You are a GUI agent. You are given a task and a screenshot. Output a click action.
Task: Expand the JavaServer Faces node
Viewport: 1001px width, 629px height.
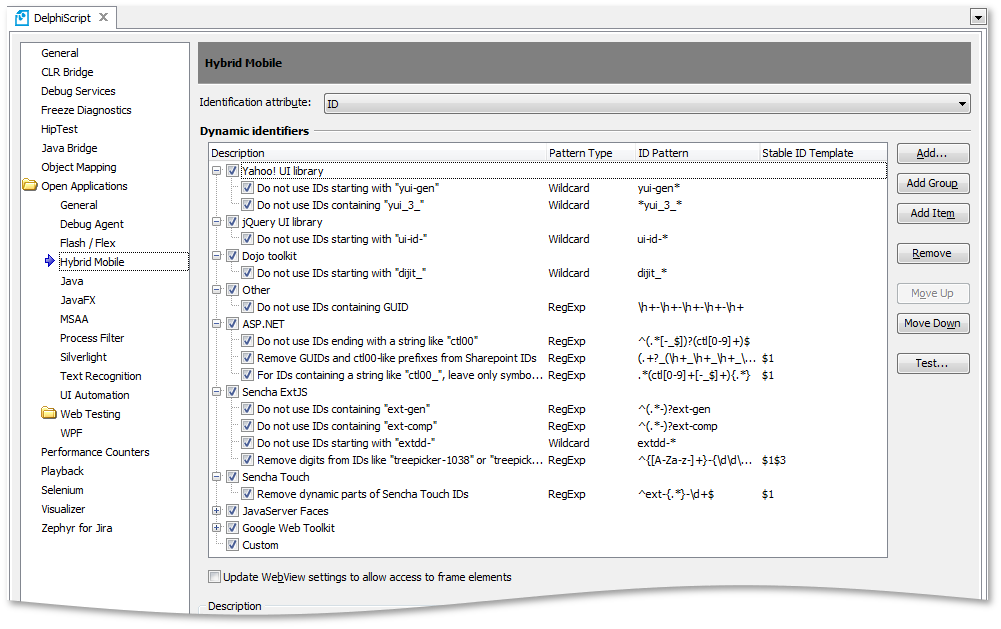218,510
